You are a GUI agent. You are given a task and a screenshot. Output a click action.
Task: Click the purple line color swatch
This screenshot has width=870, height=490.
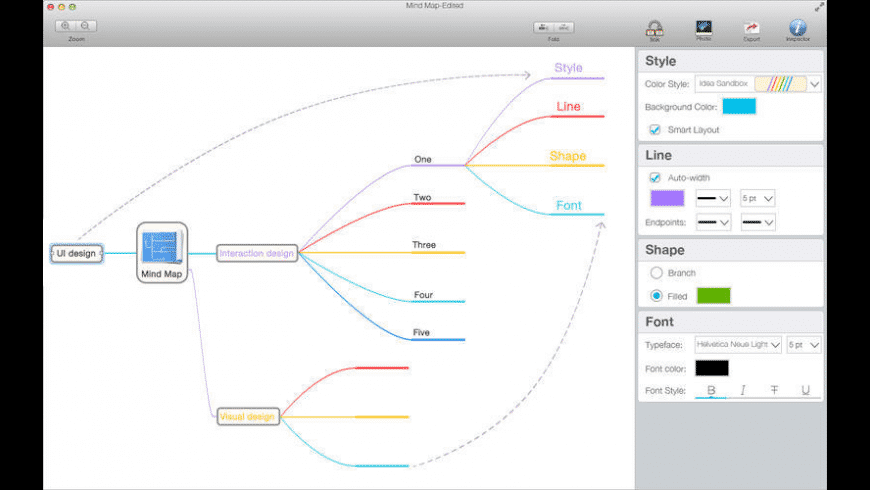pos(667,198)
